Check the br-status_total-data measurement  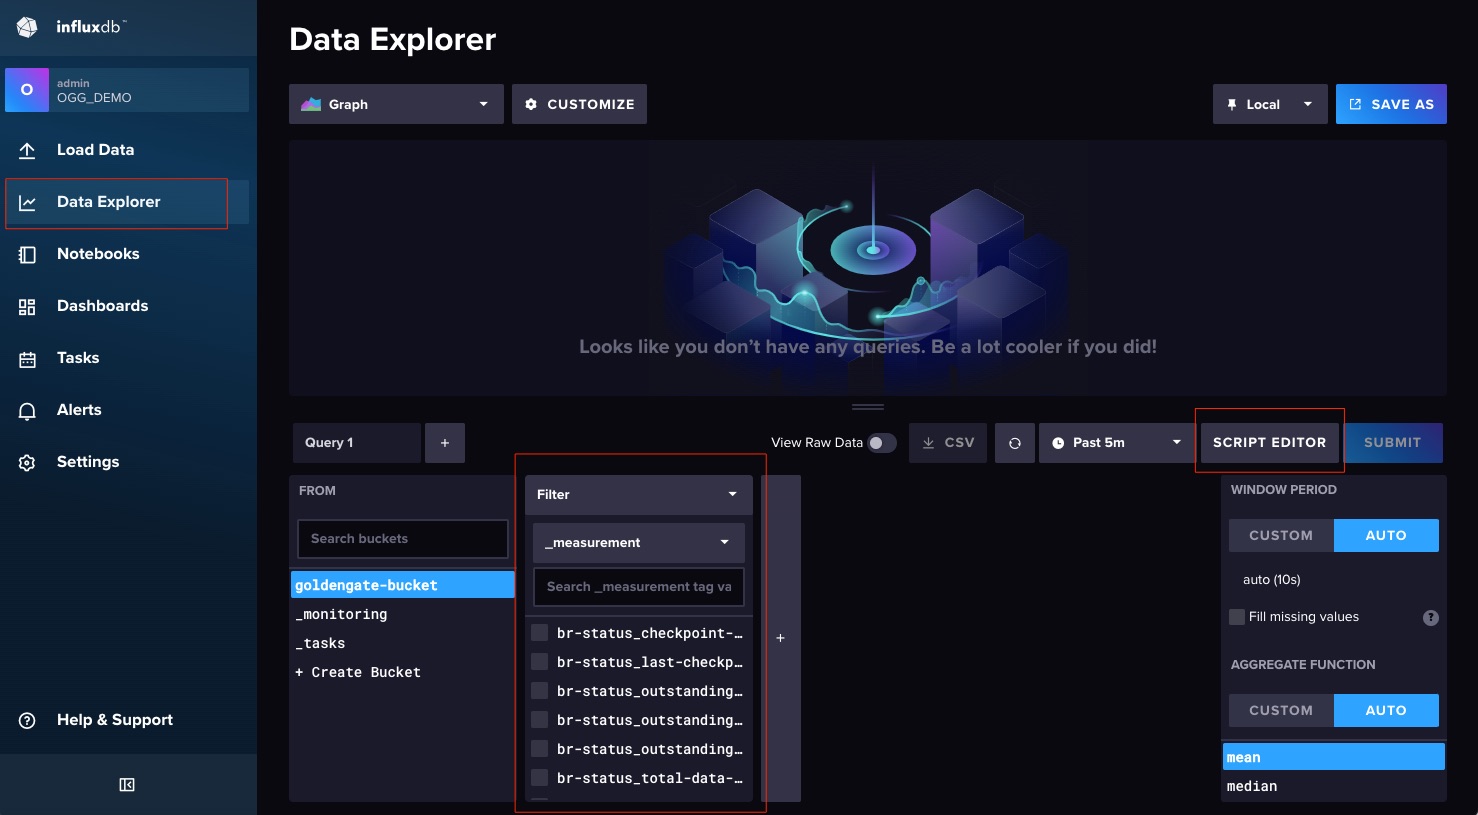[540, 778]
